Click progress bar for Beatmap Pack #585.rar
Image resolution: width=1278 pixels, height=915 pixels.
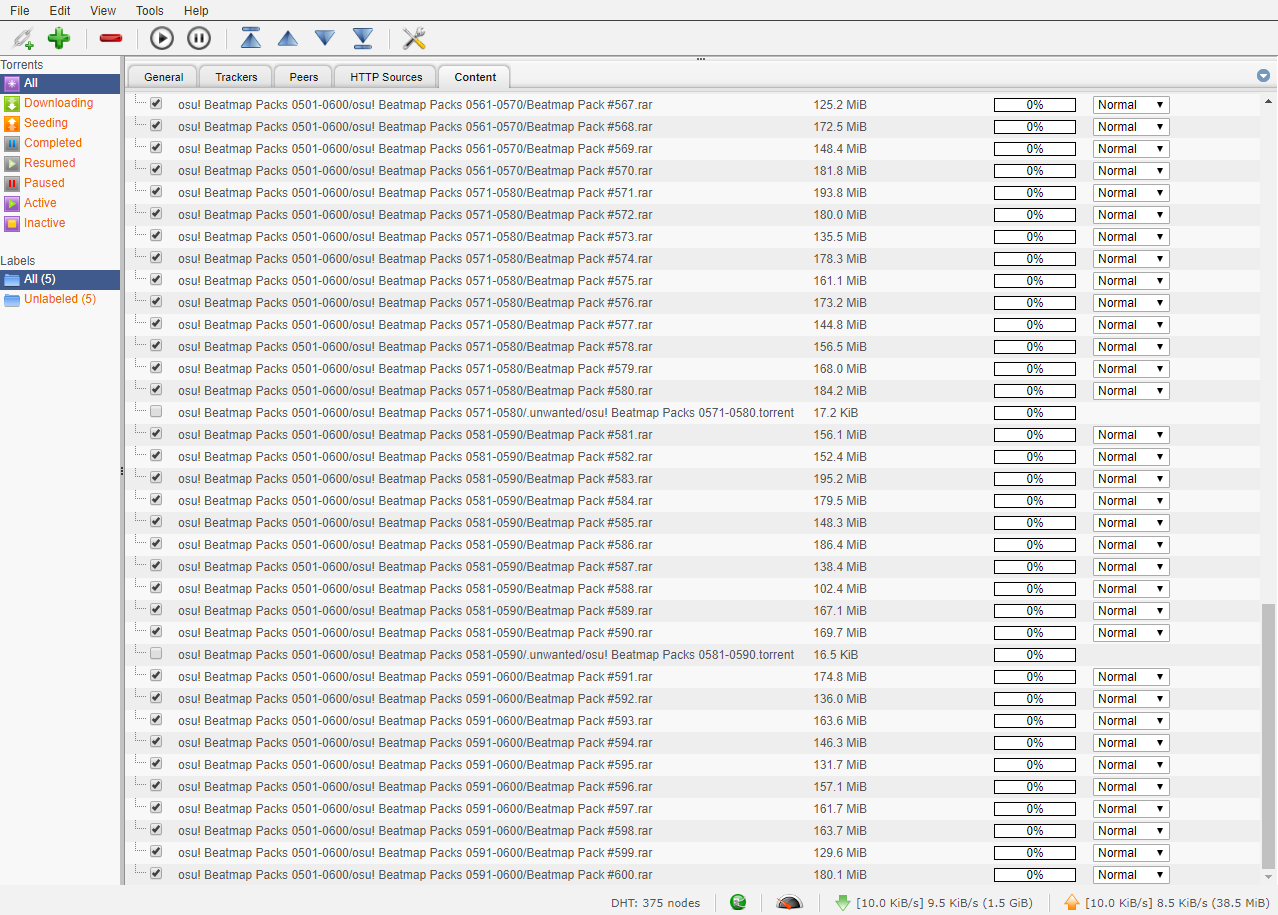pos(1035,523)
